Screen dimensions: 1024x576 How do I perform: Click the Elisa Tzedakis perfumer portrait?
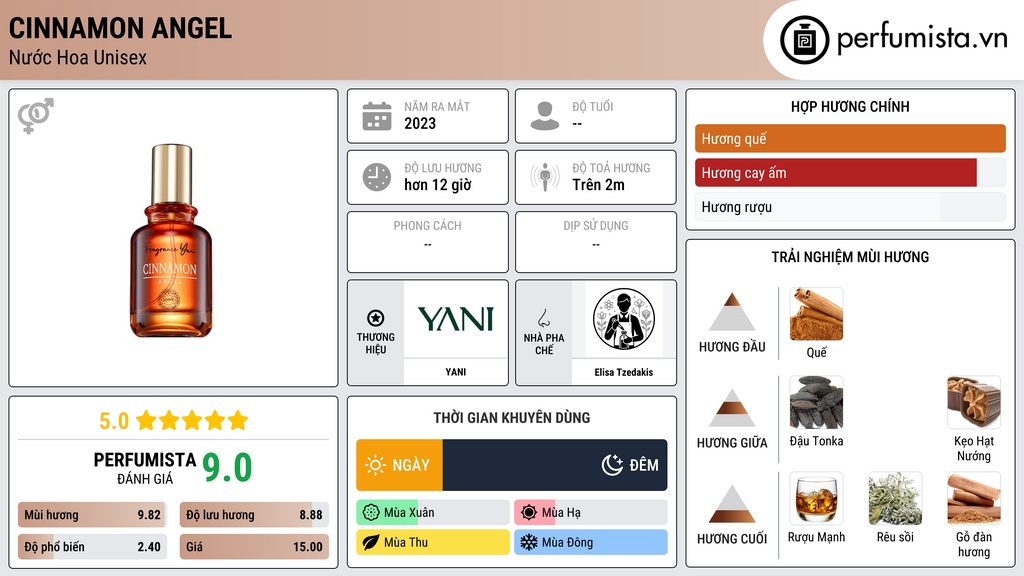click(x=624, y=319)
